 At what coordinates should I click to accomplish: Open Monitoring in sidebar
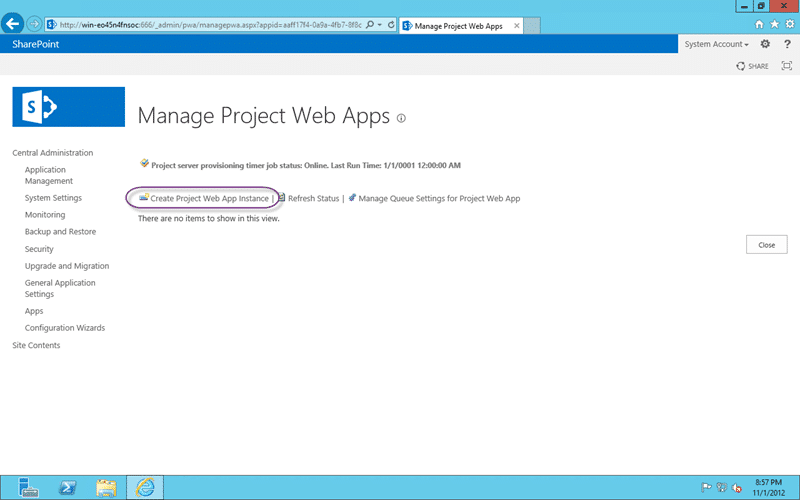click(x=45, y=215)
